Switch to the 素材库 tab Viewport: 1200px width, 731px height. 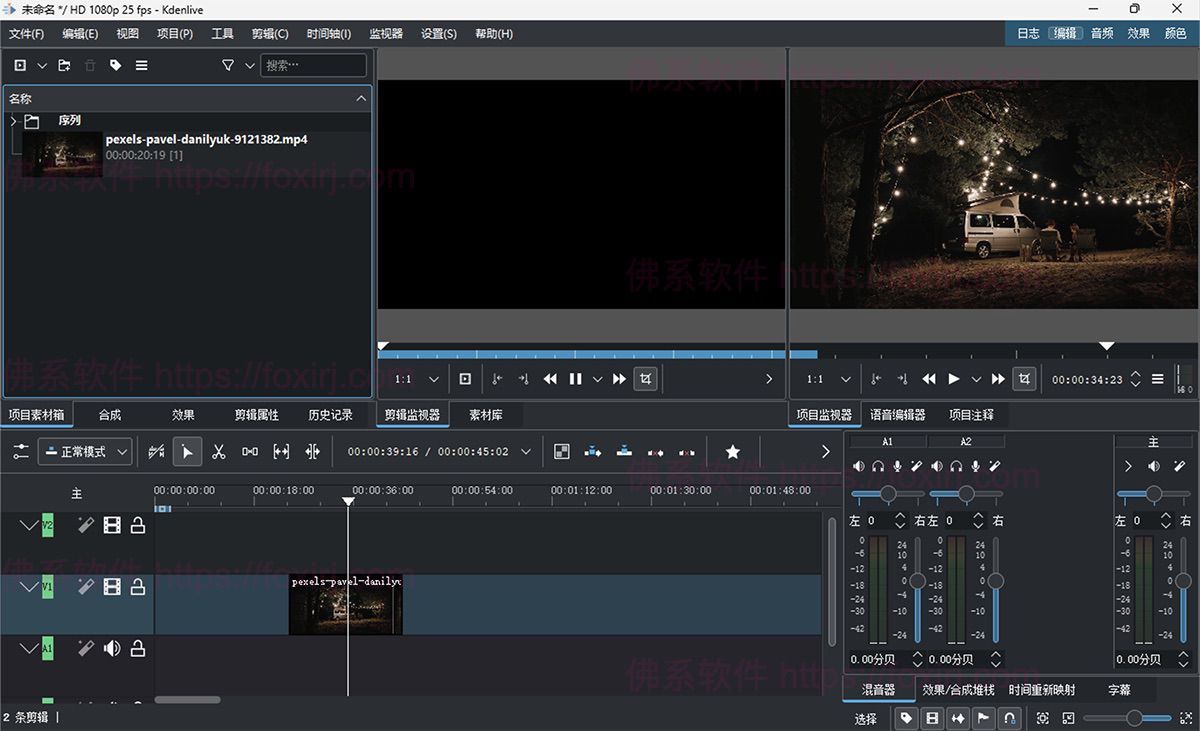point(486,415)
